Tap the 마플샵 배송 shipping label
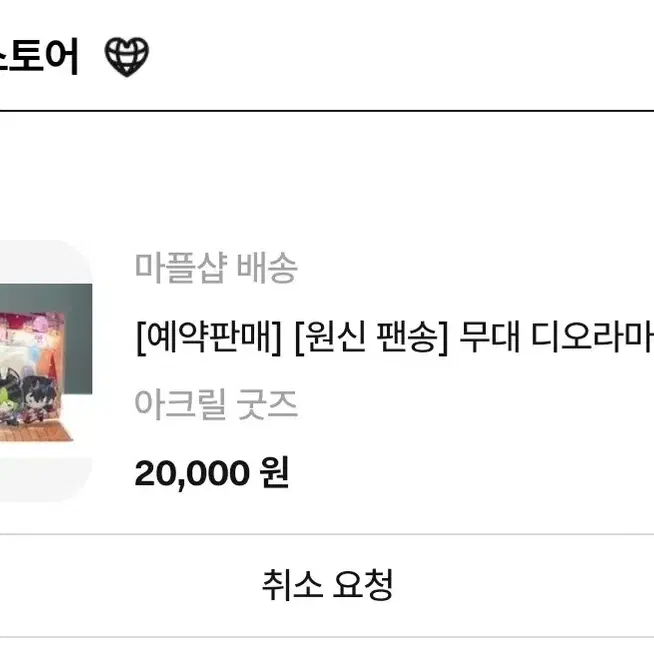The height and width of the screenshot is (654, 654). pos(216,267)
